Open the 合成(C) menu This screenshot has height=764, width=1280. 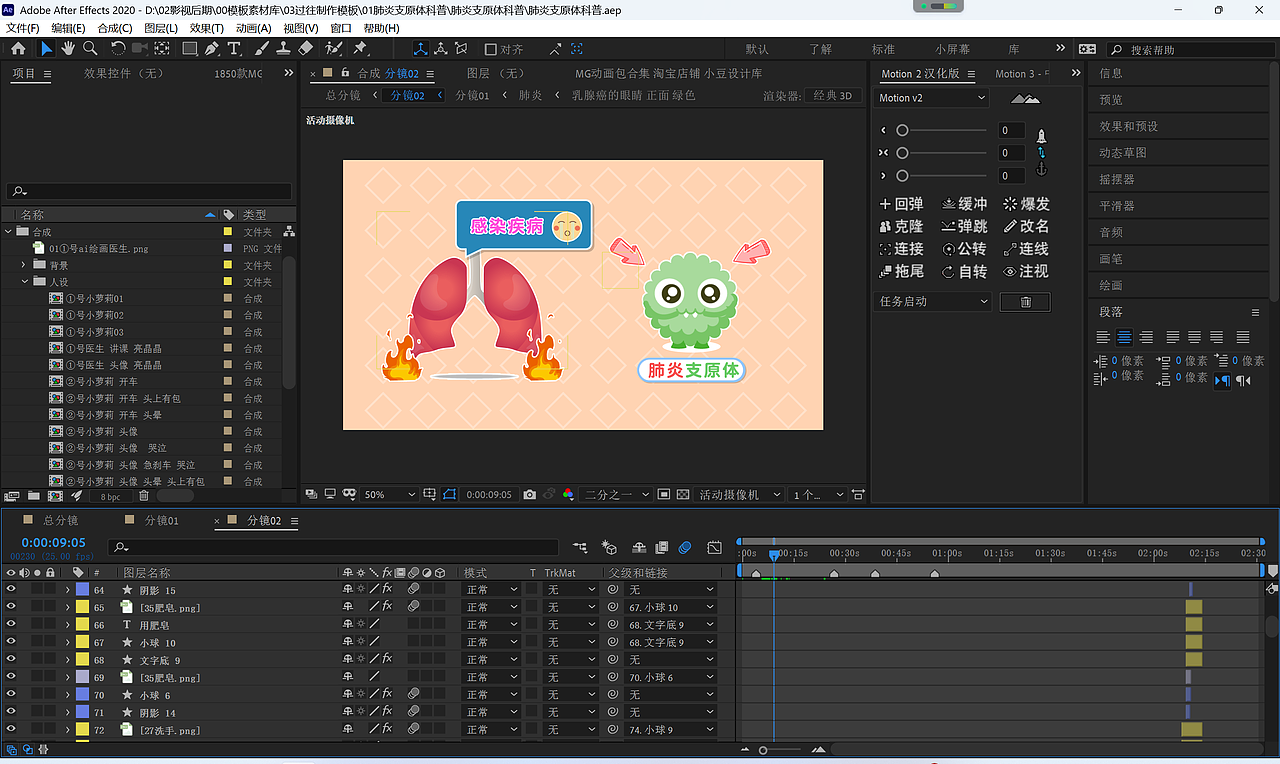pos(115,28)
